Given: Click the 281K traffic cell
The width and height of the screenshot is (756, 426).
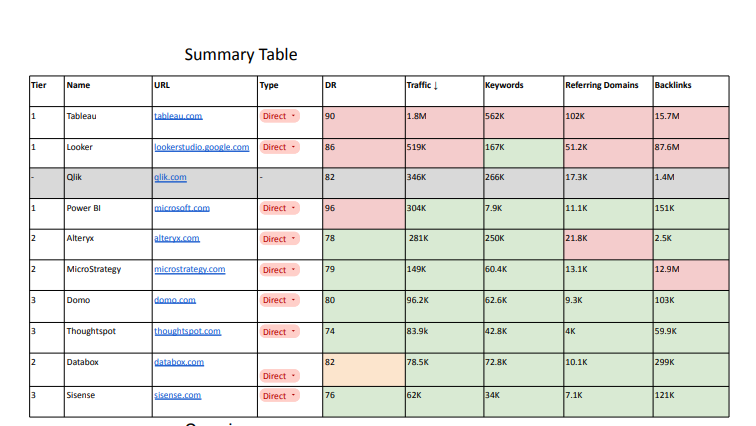Looking at the screenshot, I should point(444,244).
